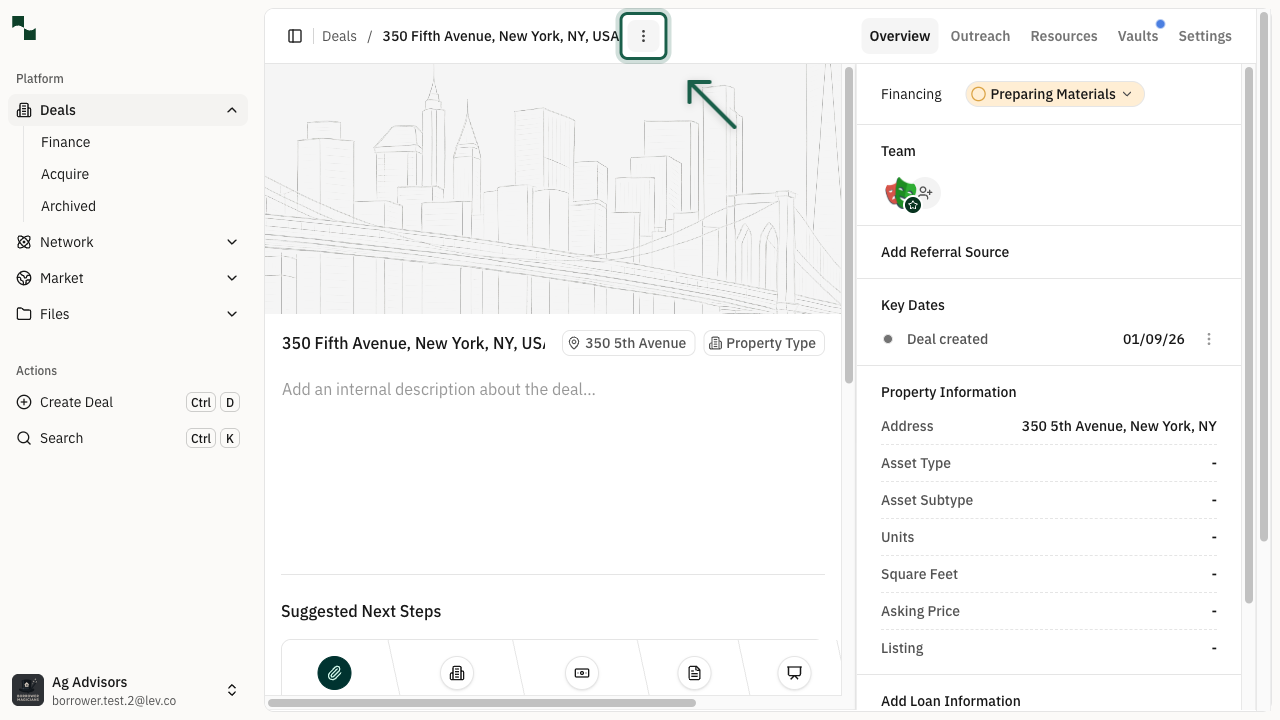Viewport: 1280px width, 720px height.
Task: Click the building suggested step icon
Action: (457, 673)
